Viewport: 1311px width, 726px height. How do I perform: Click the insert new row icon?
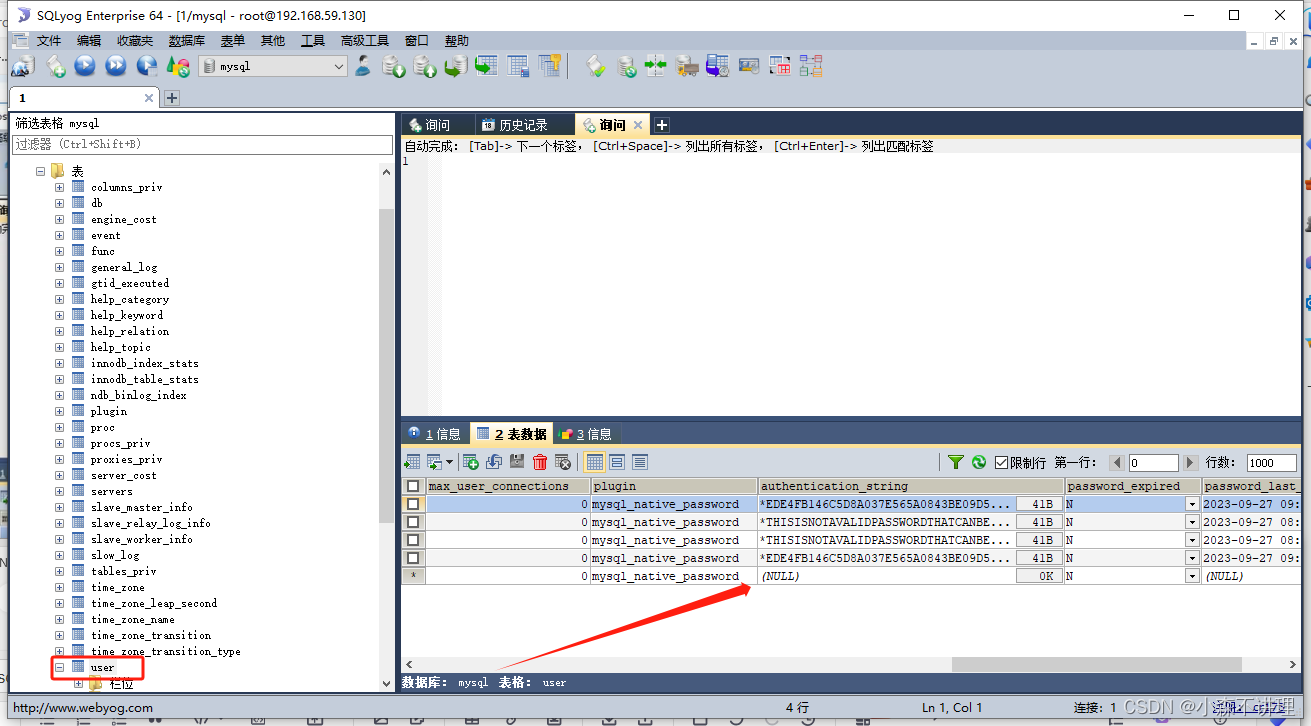tap(471, 462)
